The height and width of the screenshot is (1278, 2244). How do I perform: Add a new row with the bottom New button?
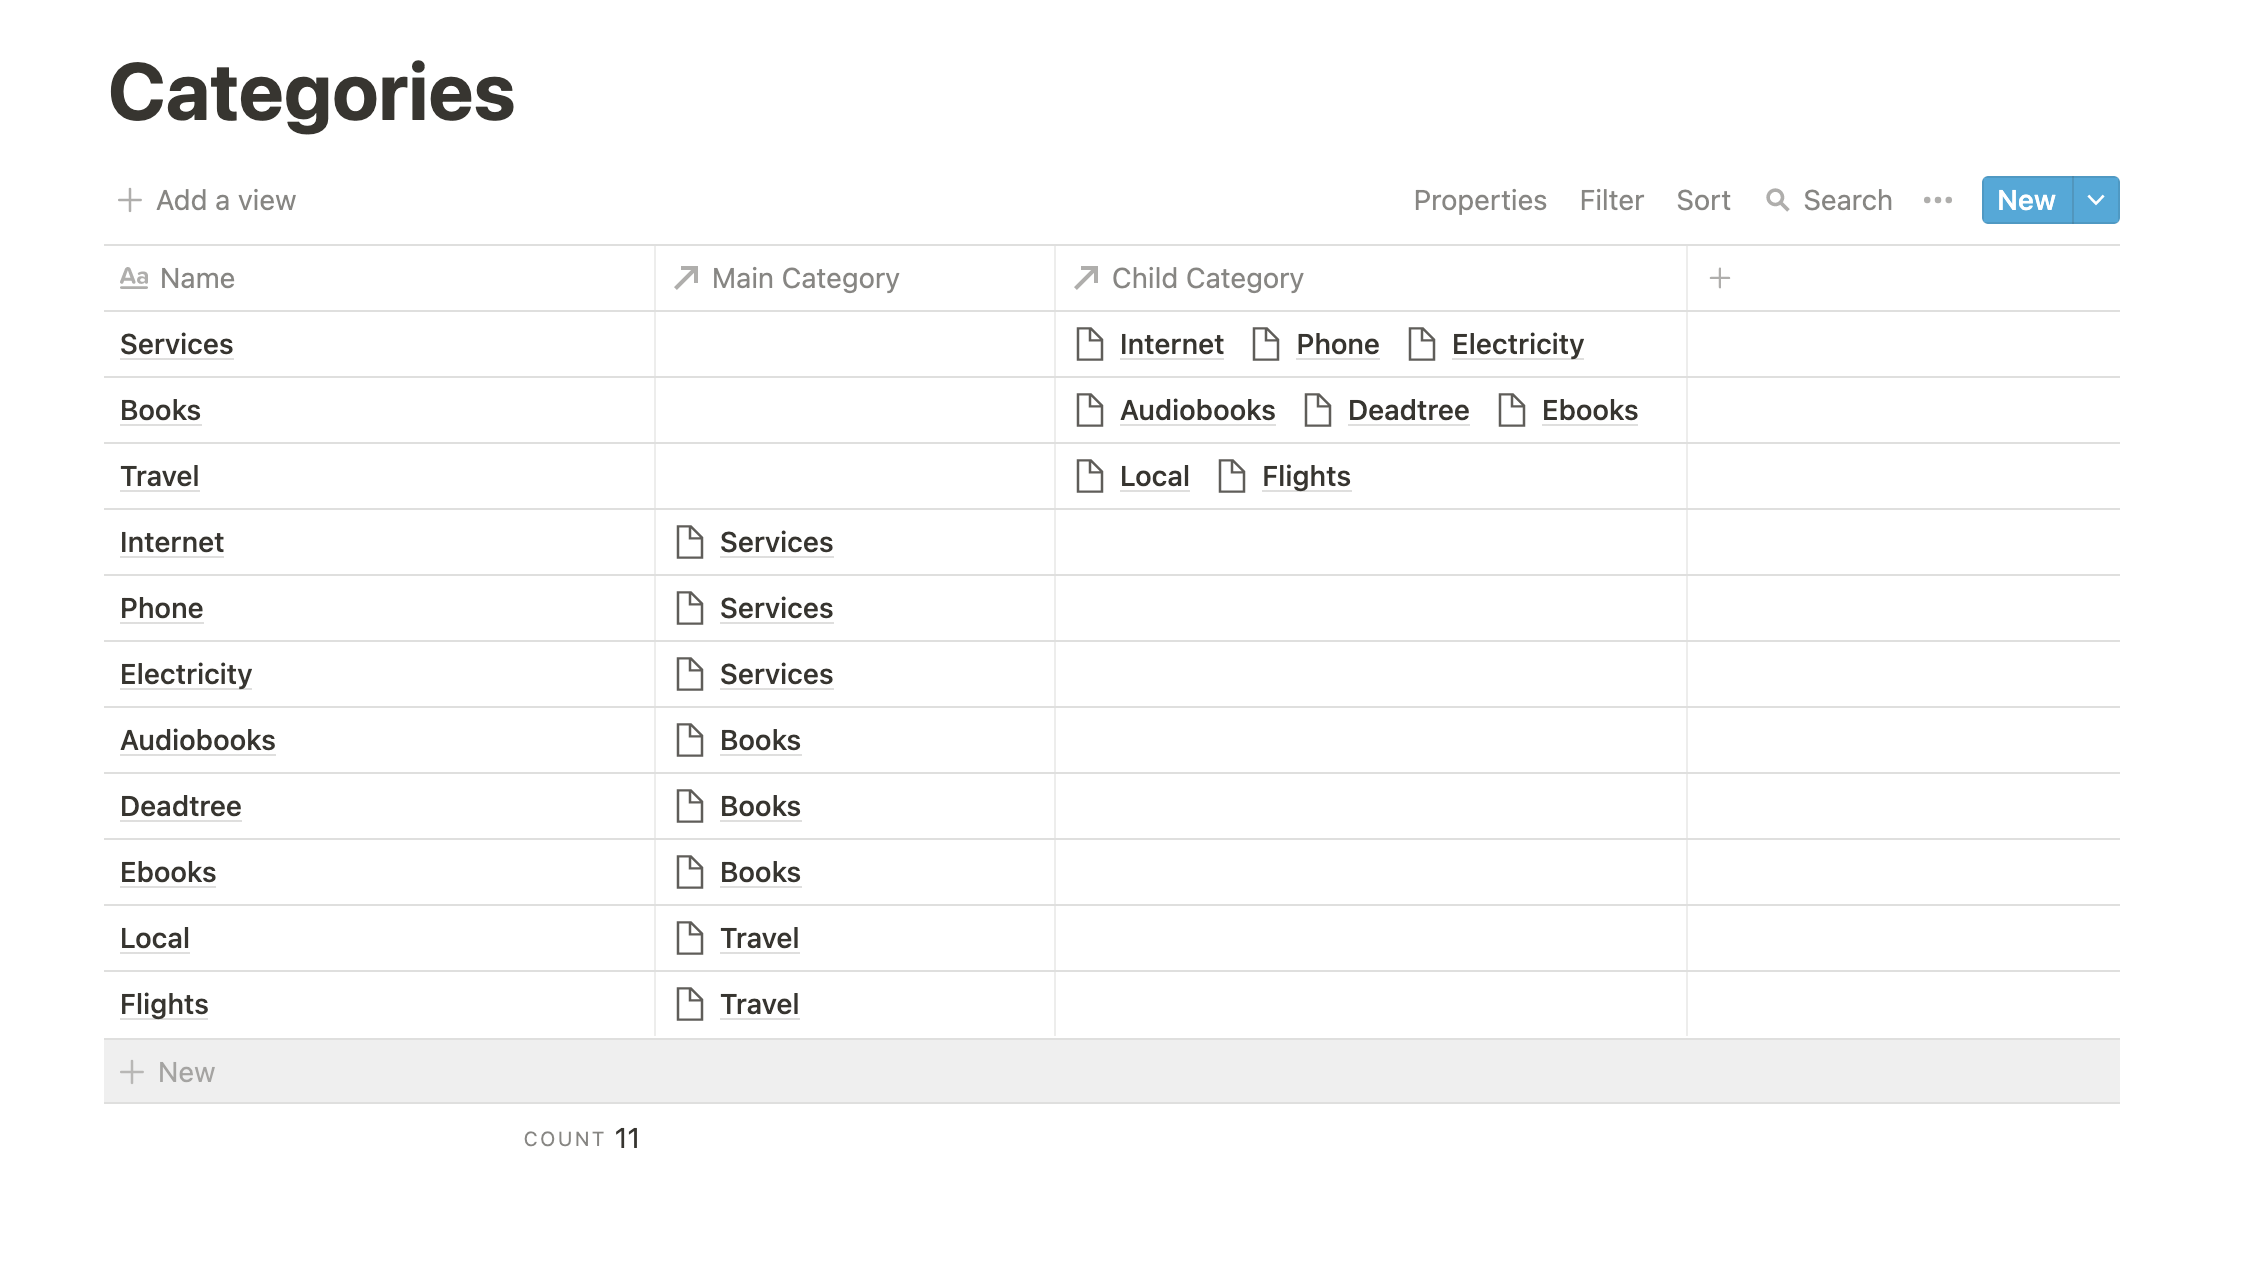point(1111,1072)
